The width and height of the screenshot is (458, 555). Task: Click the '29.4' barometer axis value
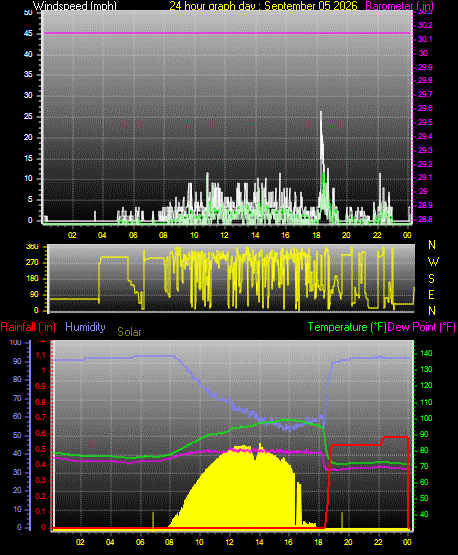coord(425,136)
